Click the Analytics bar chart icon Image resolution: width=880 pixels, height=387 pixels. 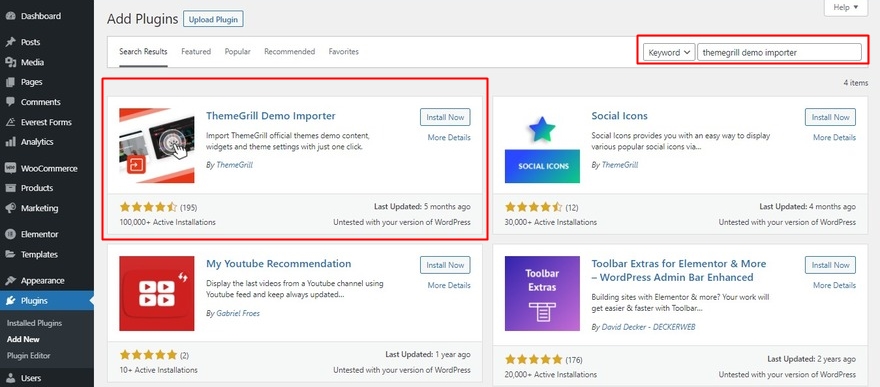tap(10, 142)
